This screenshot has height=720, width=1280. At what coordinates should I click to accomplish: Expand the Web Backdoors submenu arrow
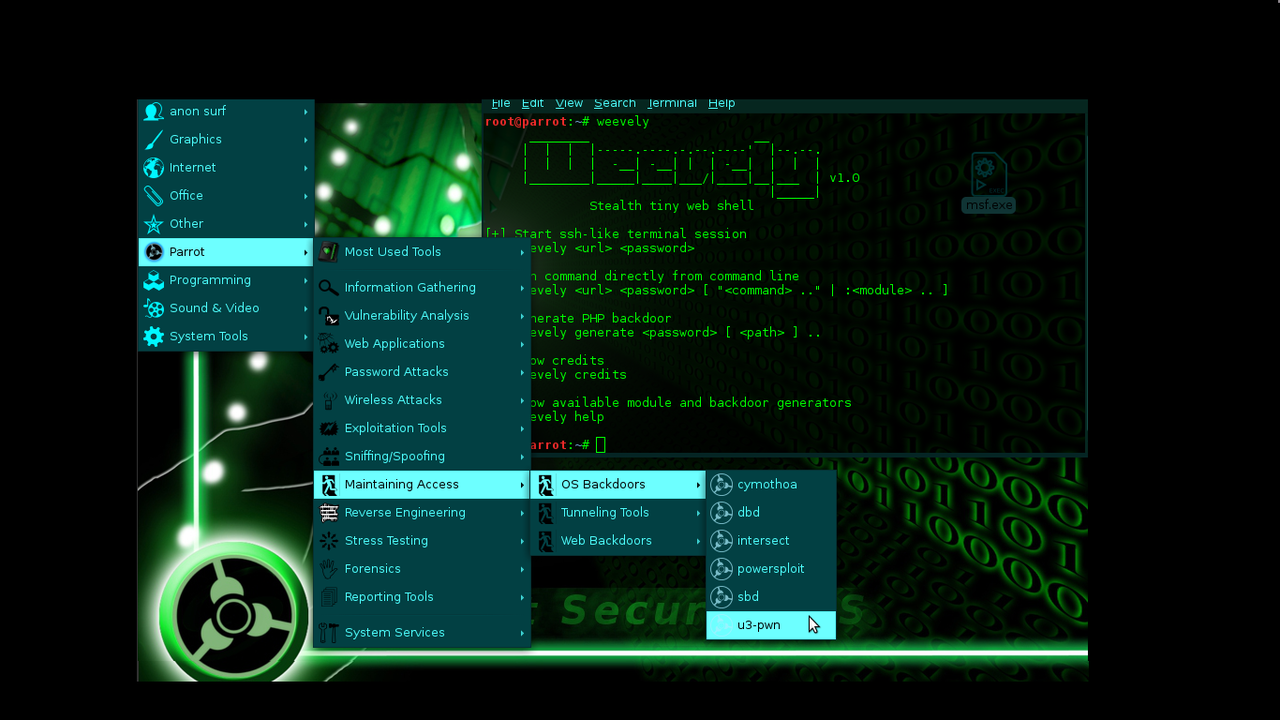[x=698, y=541]
